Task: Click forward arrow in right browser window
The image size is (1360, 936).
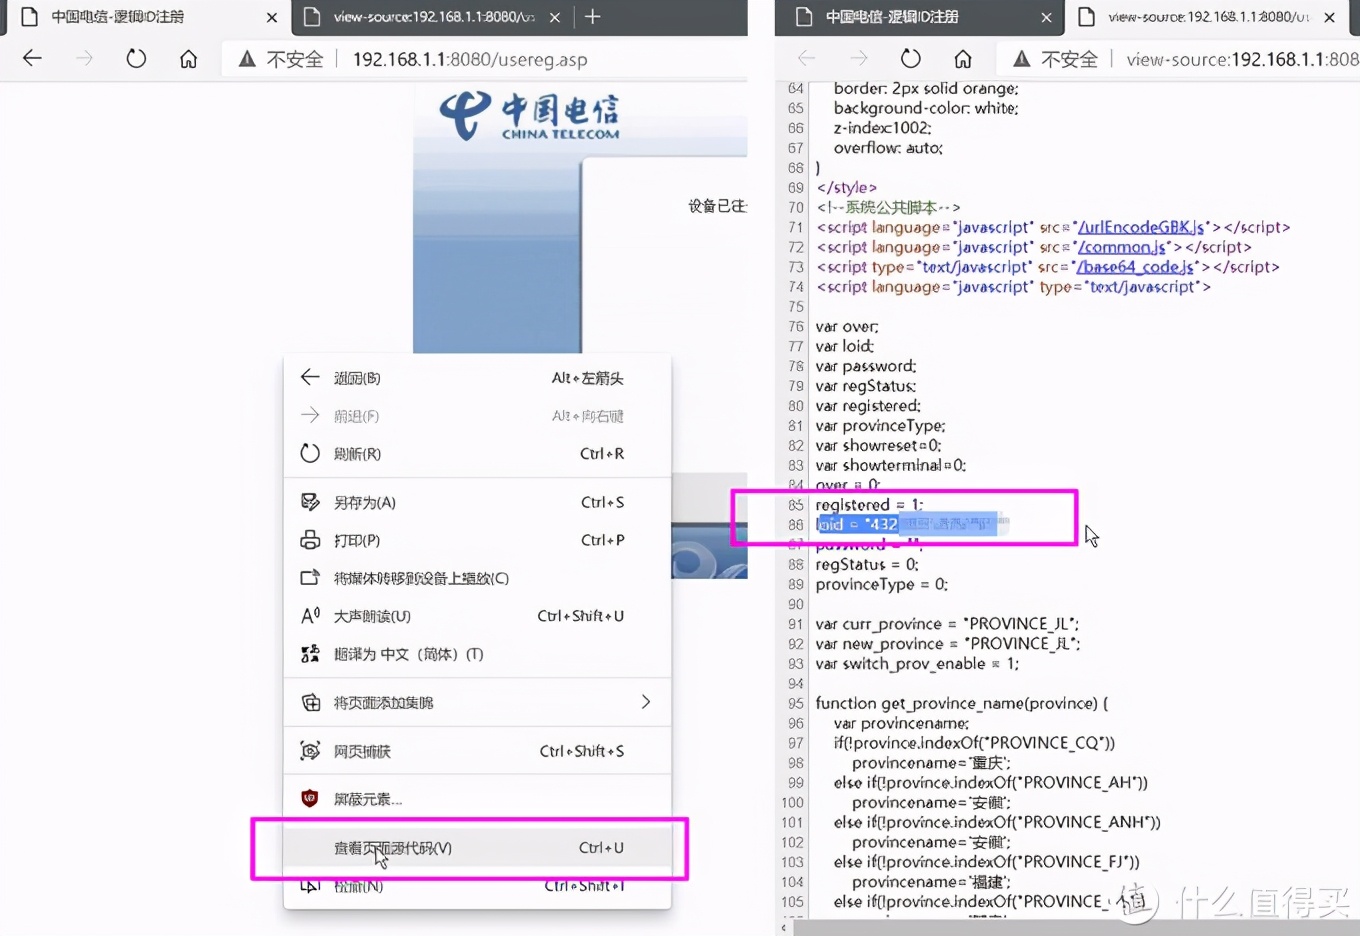Action: (x=858, y=59)
